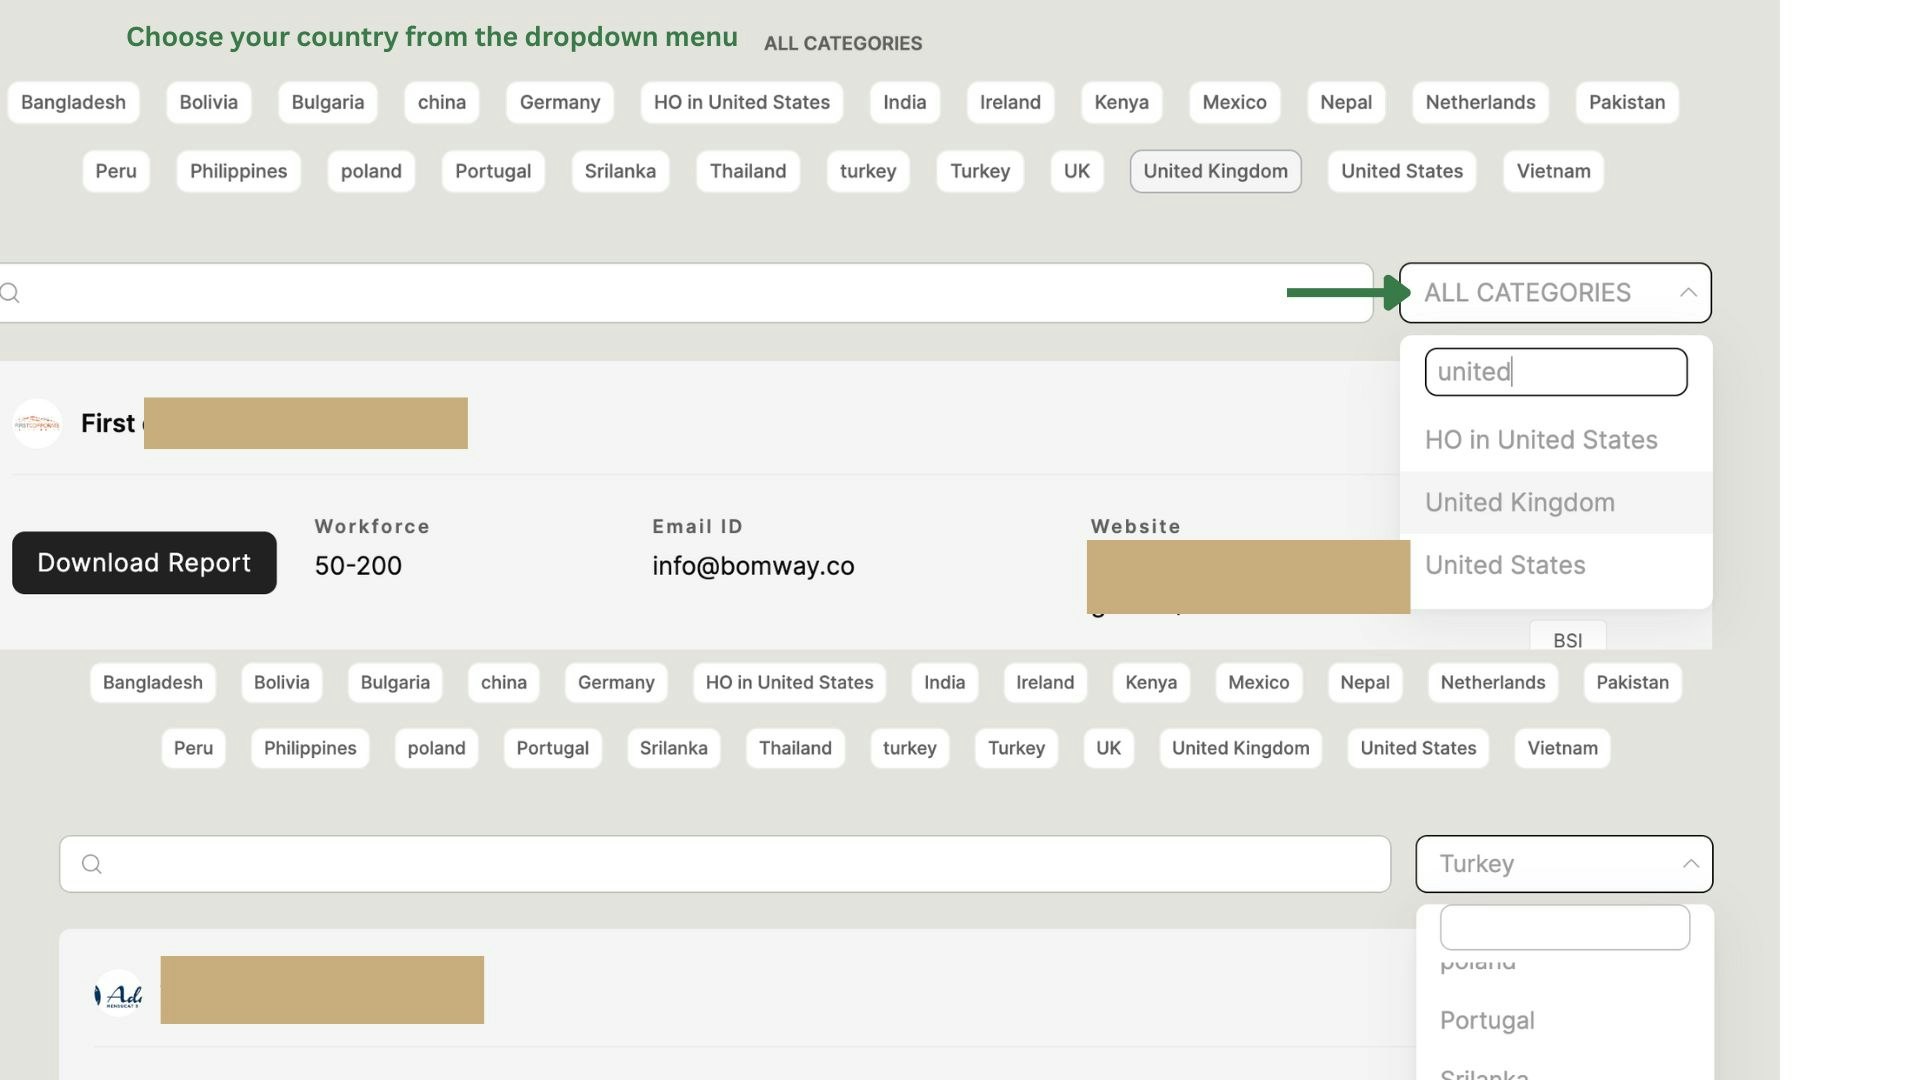Select United States in dropdown list
Screen dimensions: 1920x1080
pyautogui.click(x=1504, y=565)
